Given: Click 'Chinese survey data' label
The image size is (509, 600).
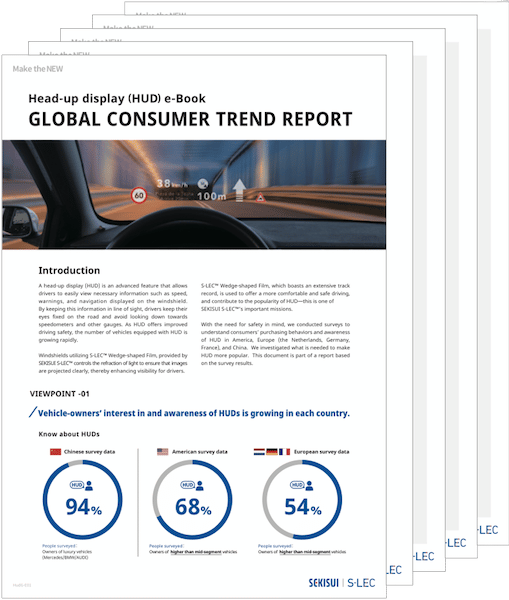Looking at the screenshot, I should [x=90, y=452].
